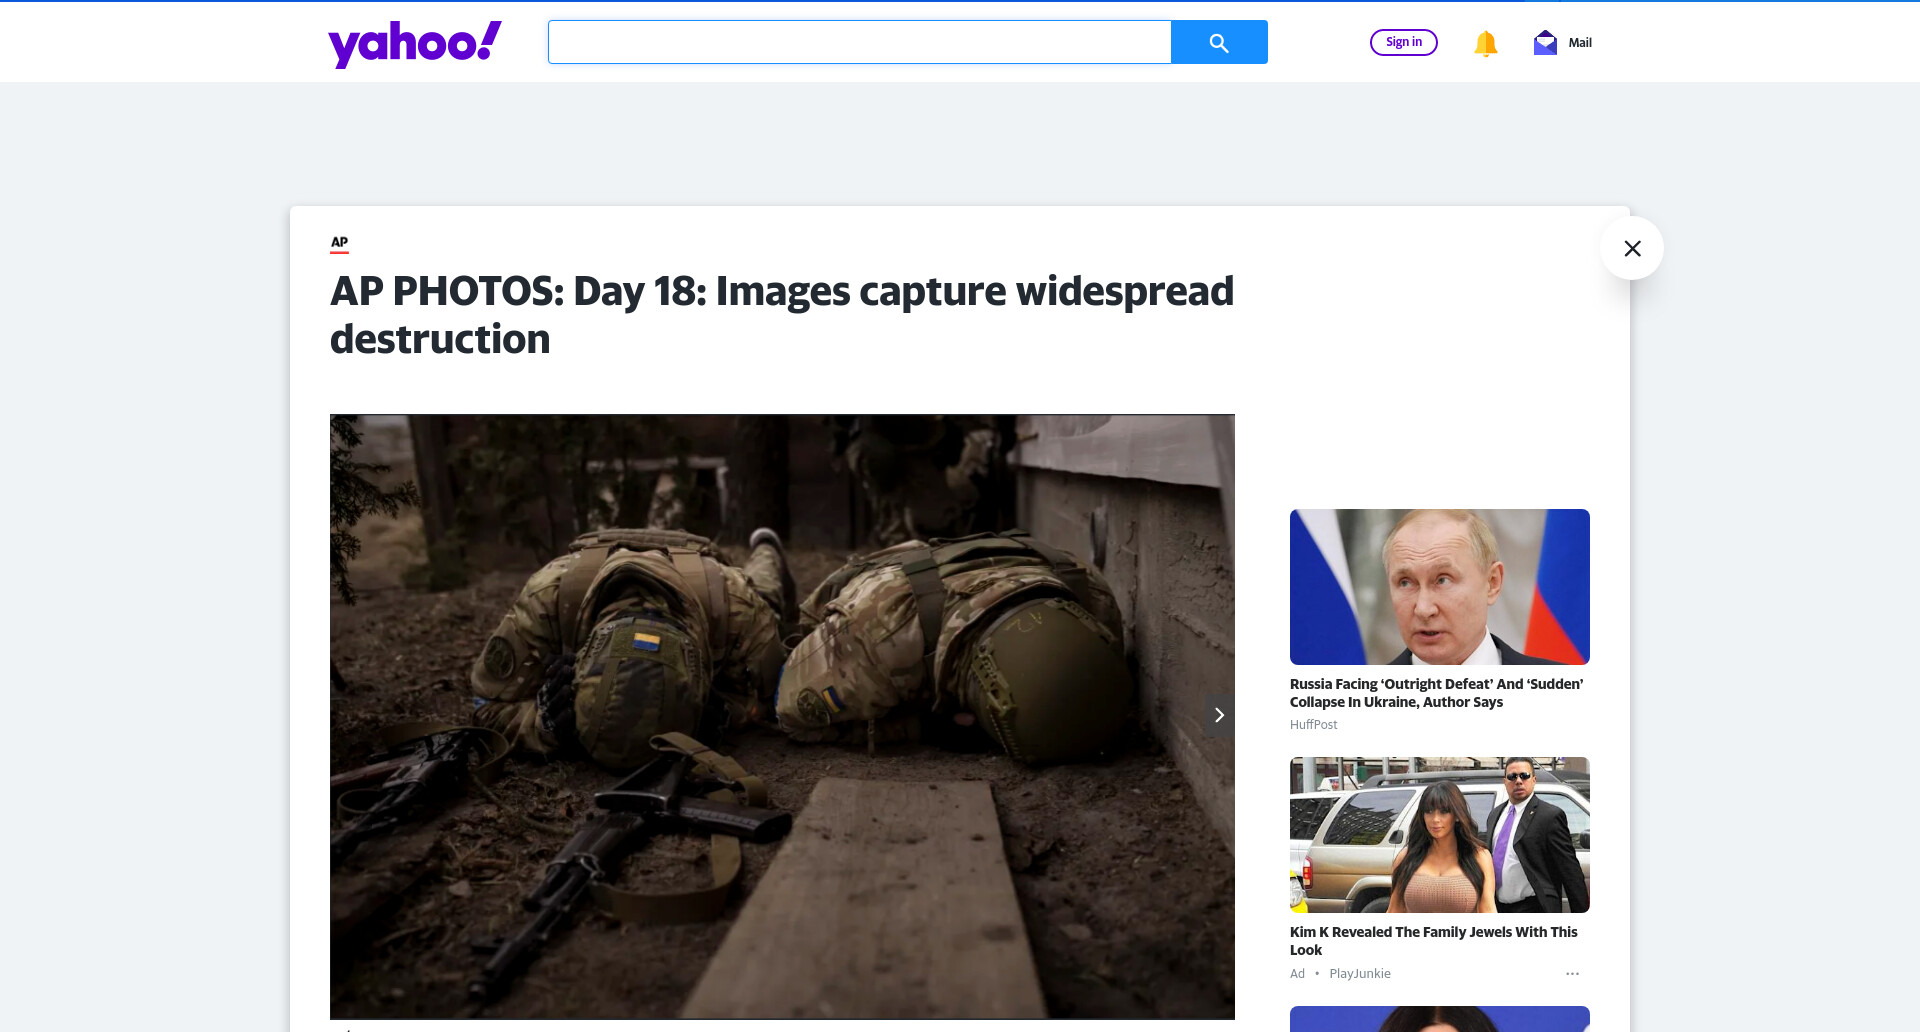The image size is (1920, 1032).
Task: Open notifications bell icon
Action: click(1485, 43)
